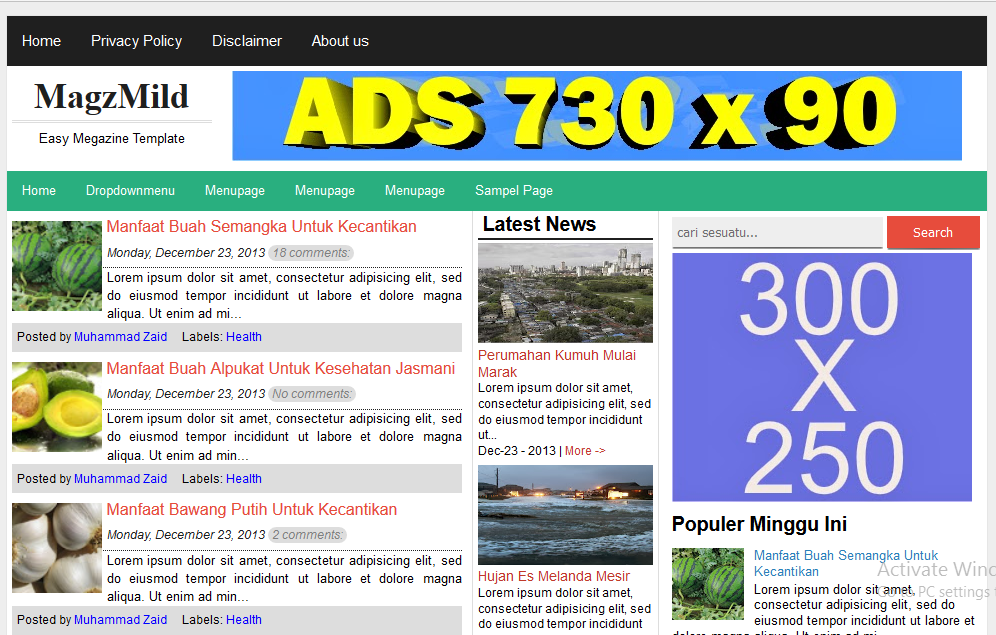
Task: Click date Monday, December 23, 2013 of Semangka post
Action: pyautogui.click(x=186, y=253)
